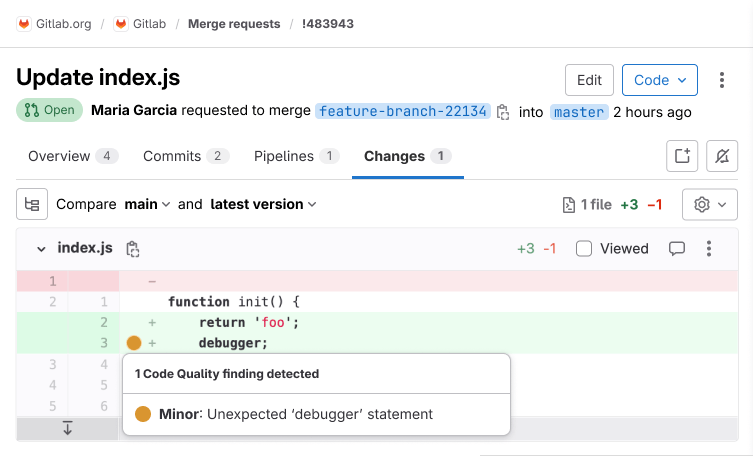This screenshot has width=753, height=456.
Task: Collapse the index.js file diff
Action: coord(41,249)
